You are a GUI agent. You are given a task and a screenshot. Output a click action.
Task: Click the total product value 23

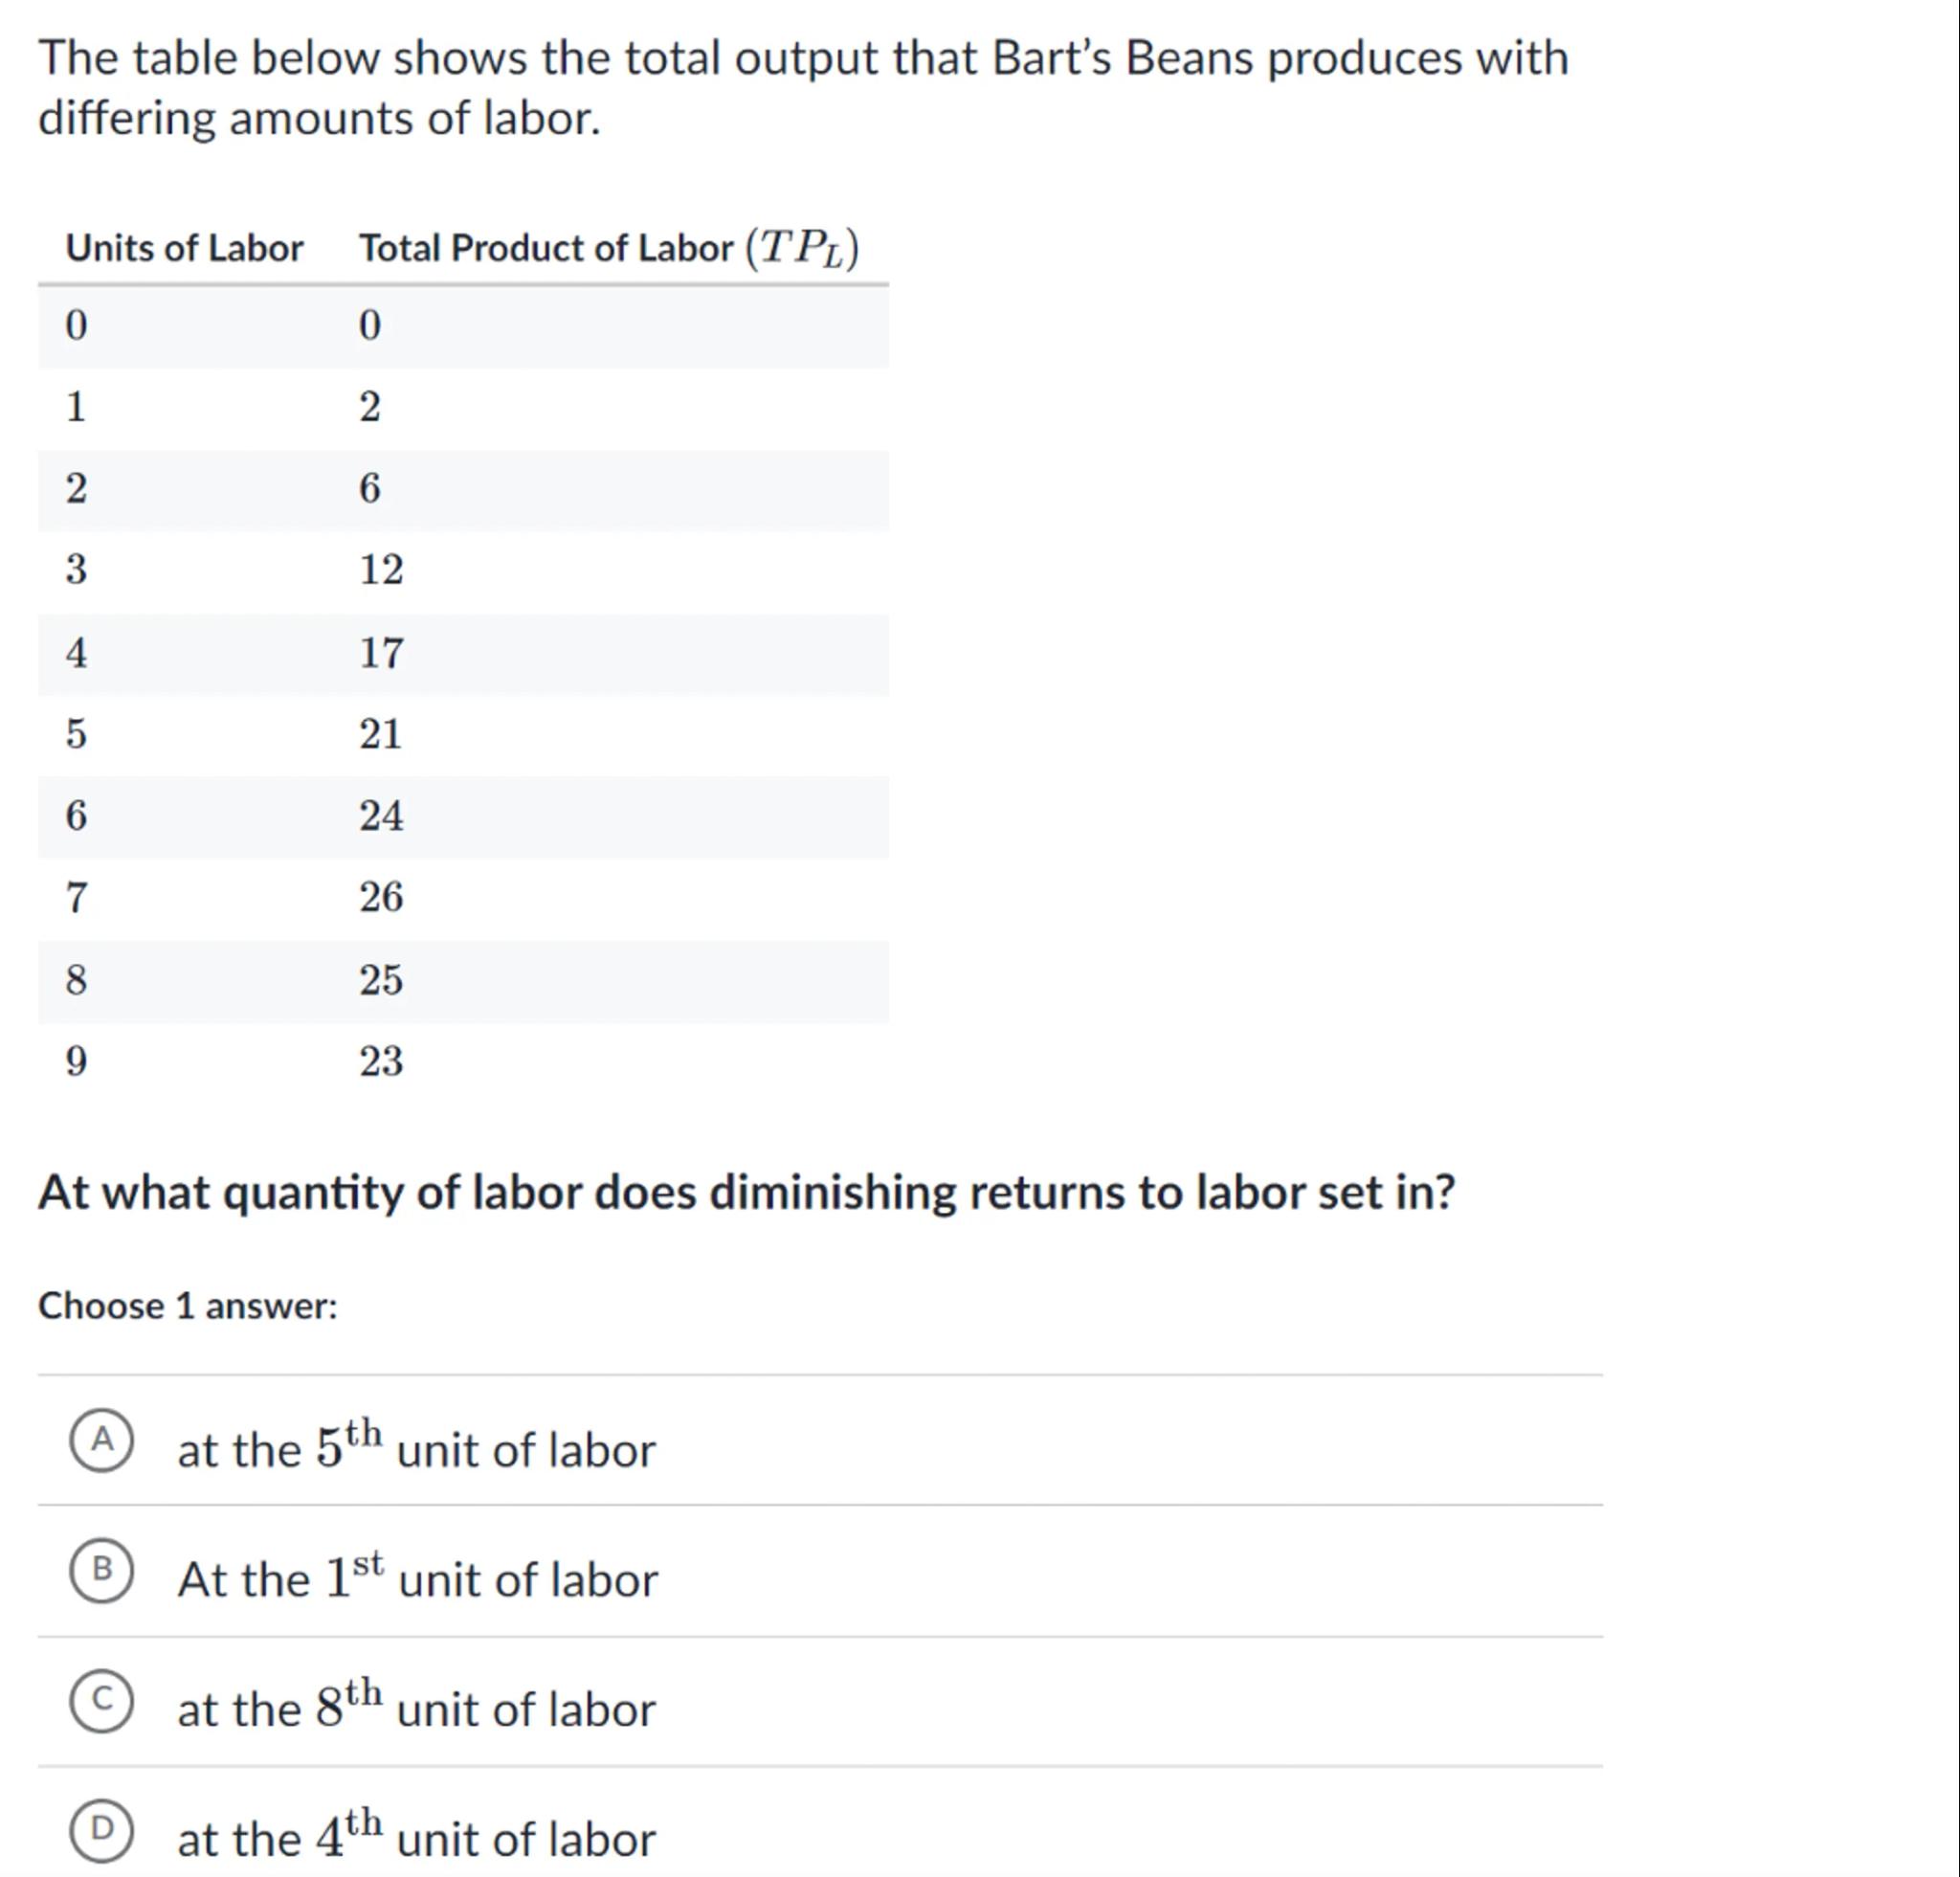(381, 1061)
